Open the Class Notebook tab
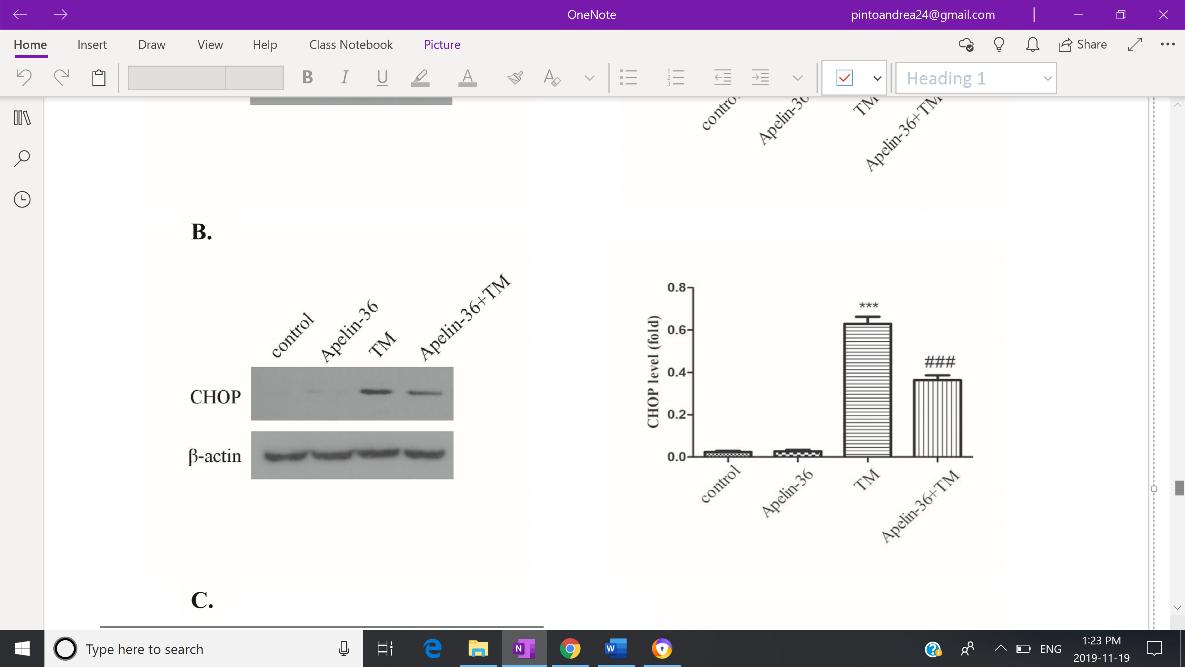This screenshot has height=667, width=1185. point(351,45)
